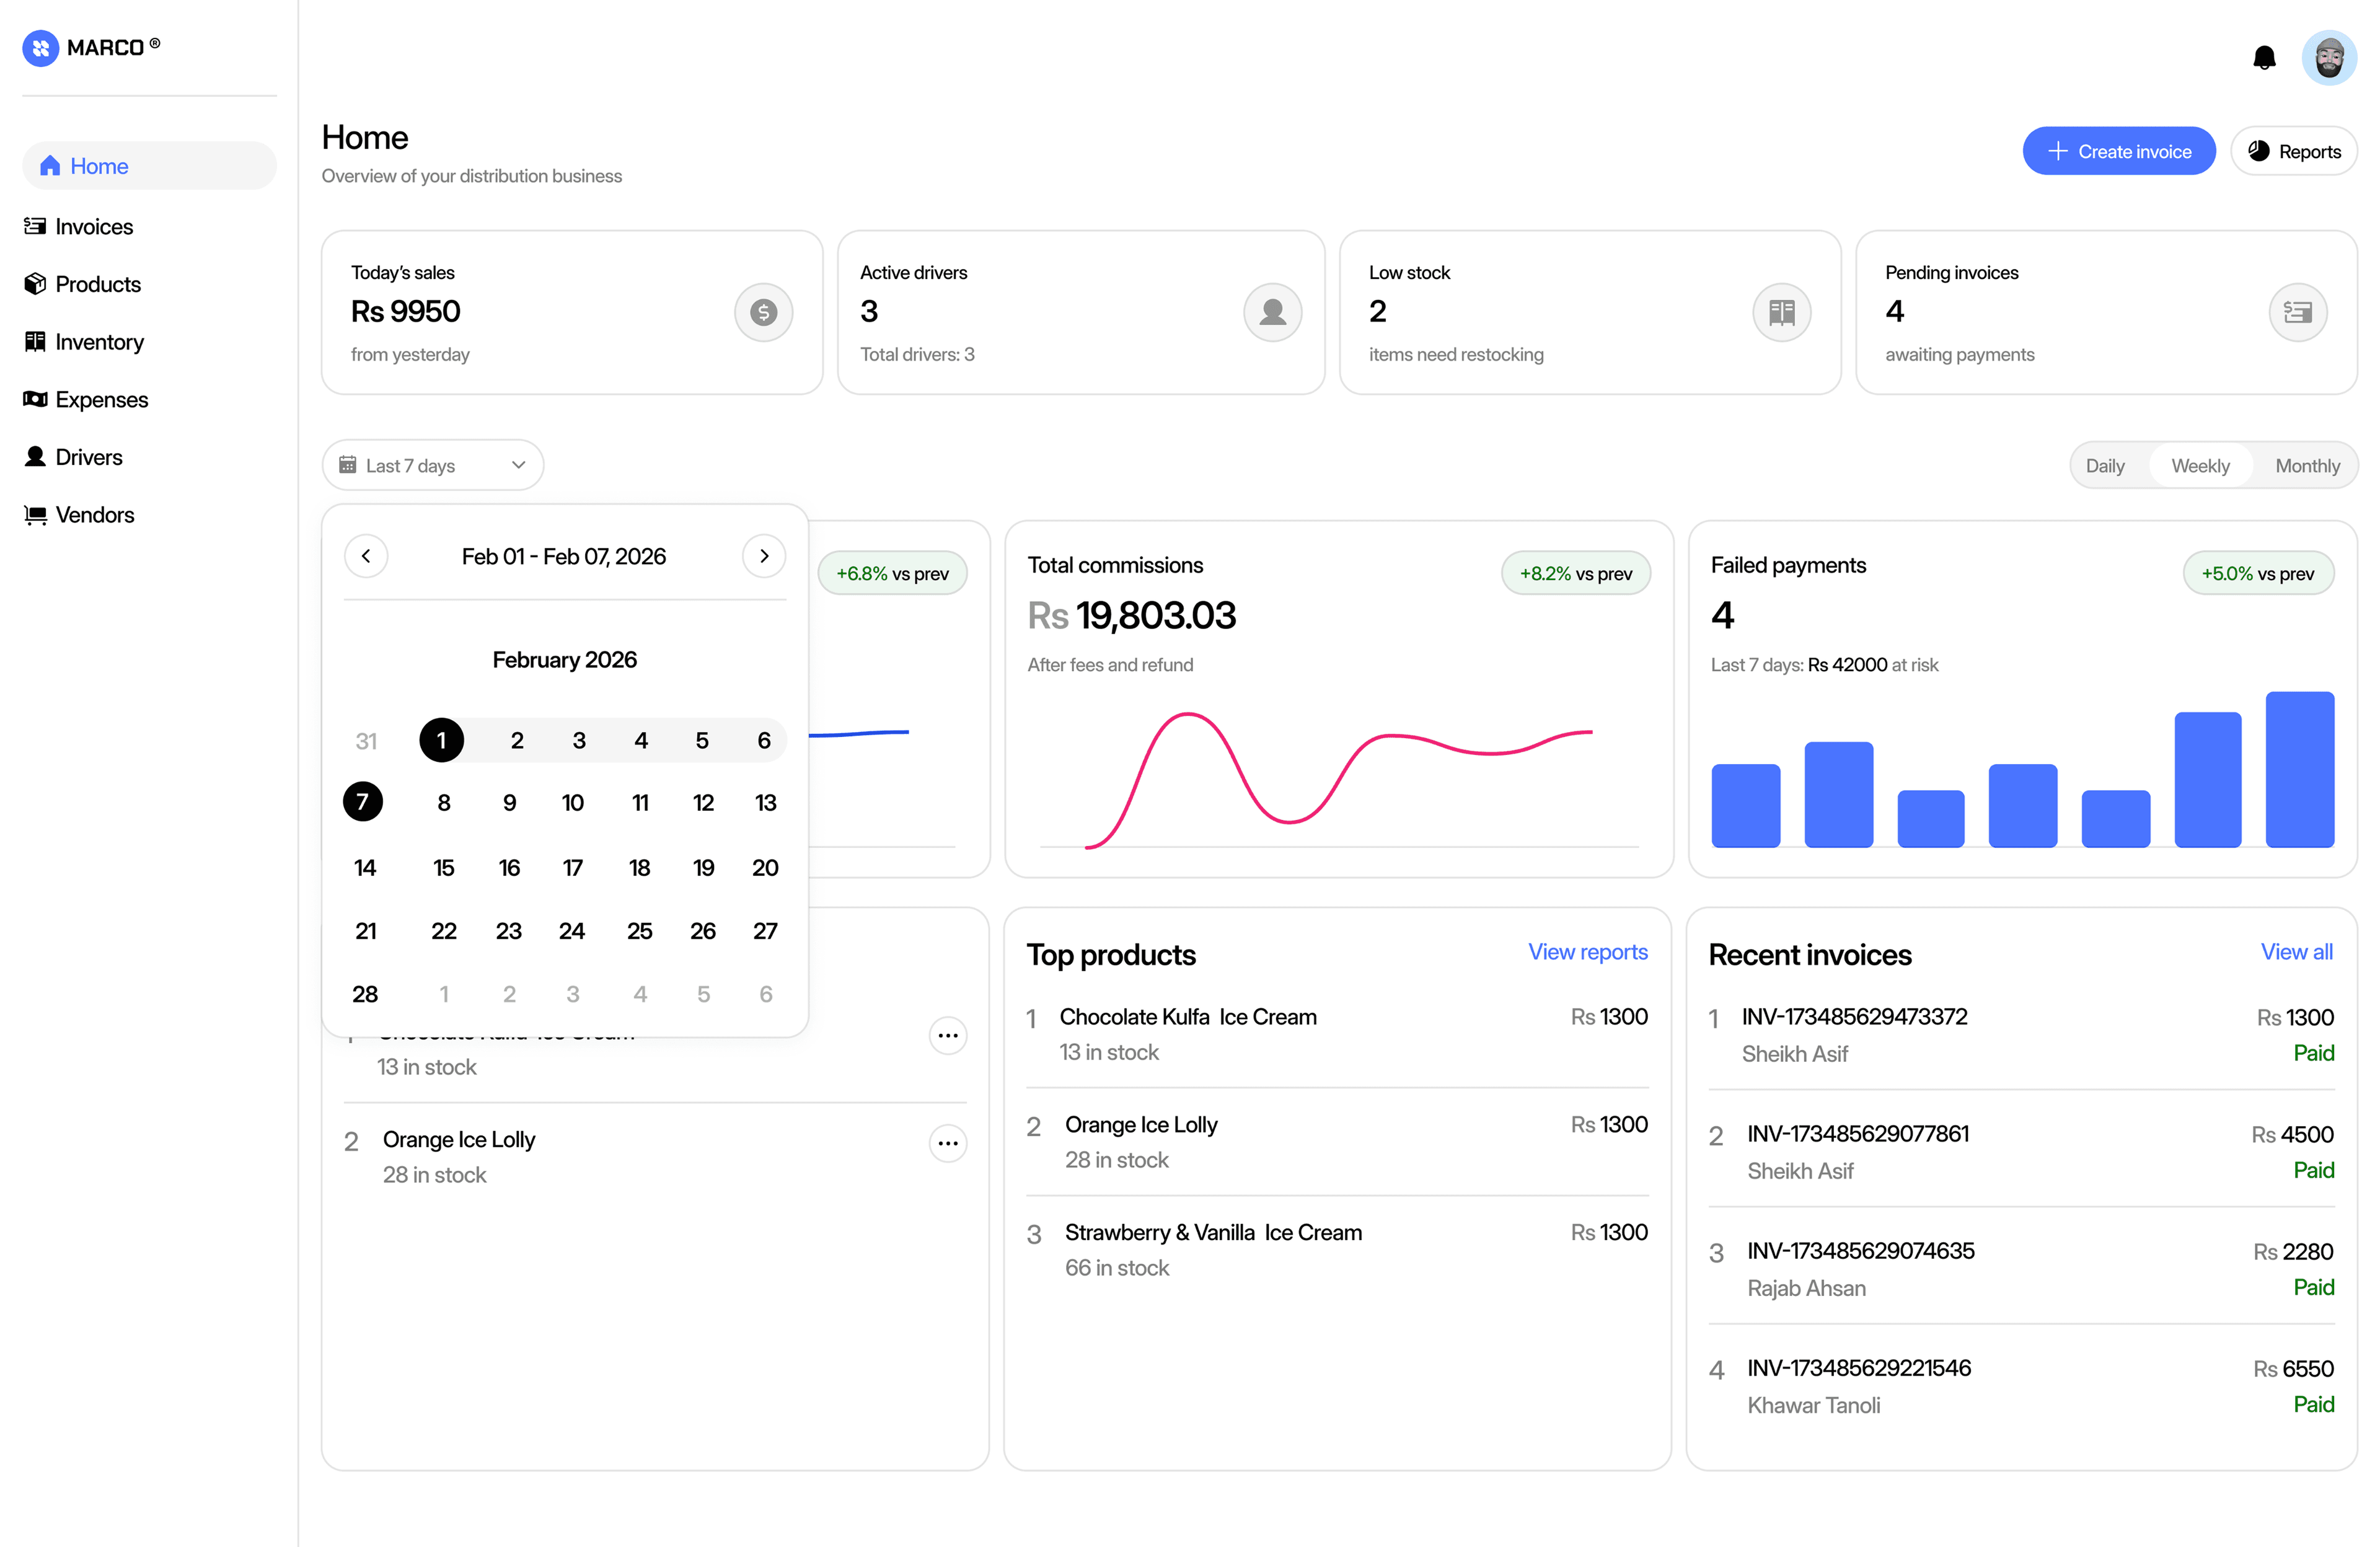
Task: Click the Marco logo icon
Action: click(41, 47)
